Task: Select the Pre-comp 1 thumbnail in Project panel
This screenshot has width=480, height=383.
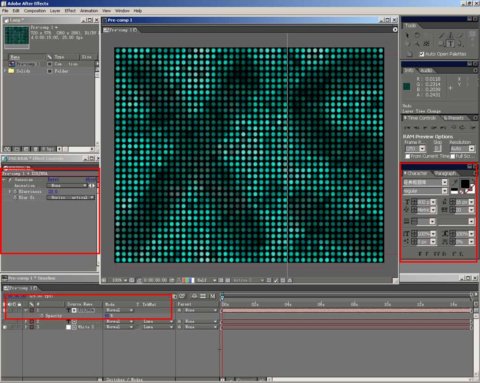Action: pyautogui.click(x=17, y=37)
